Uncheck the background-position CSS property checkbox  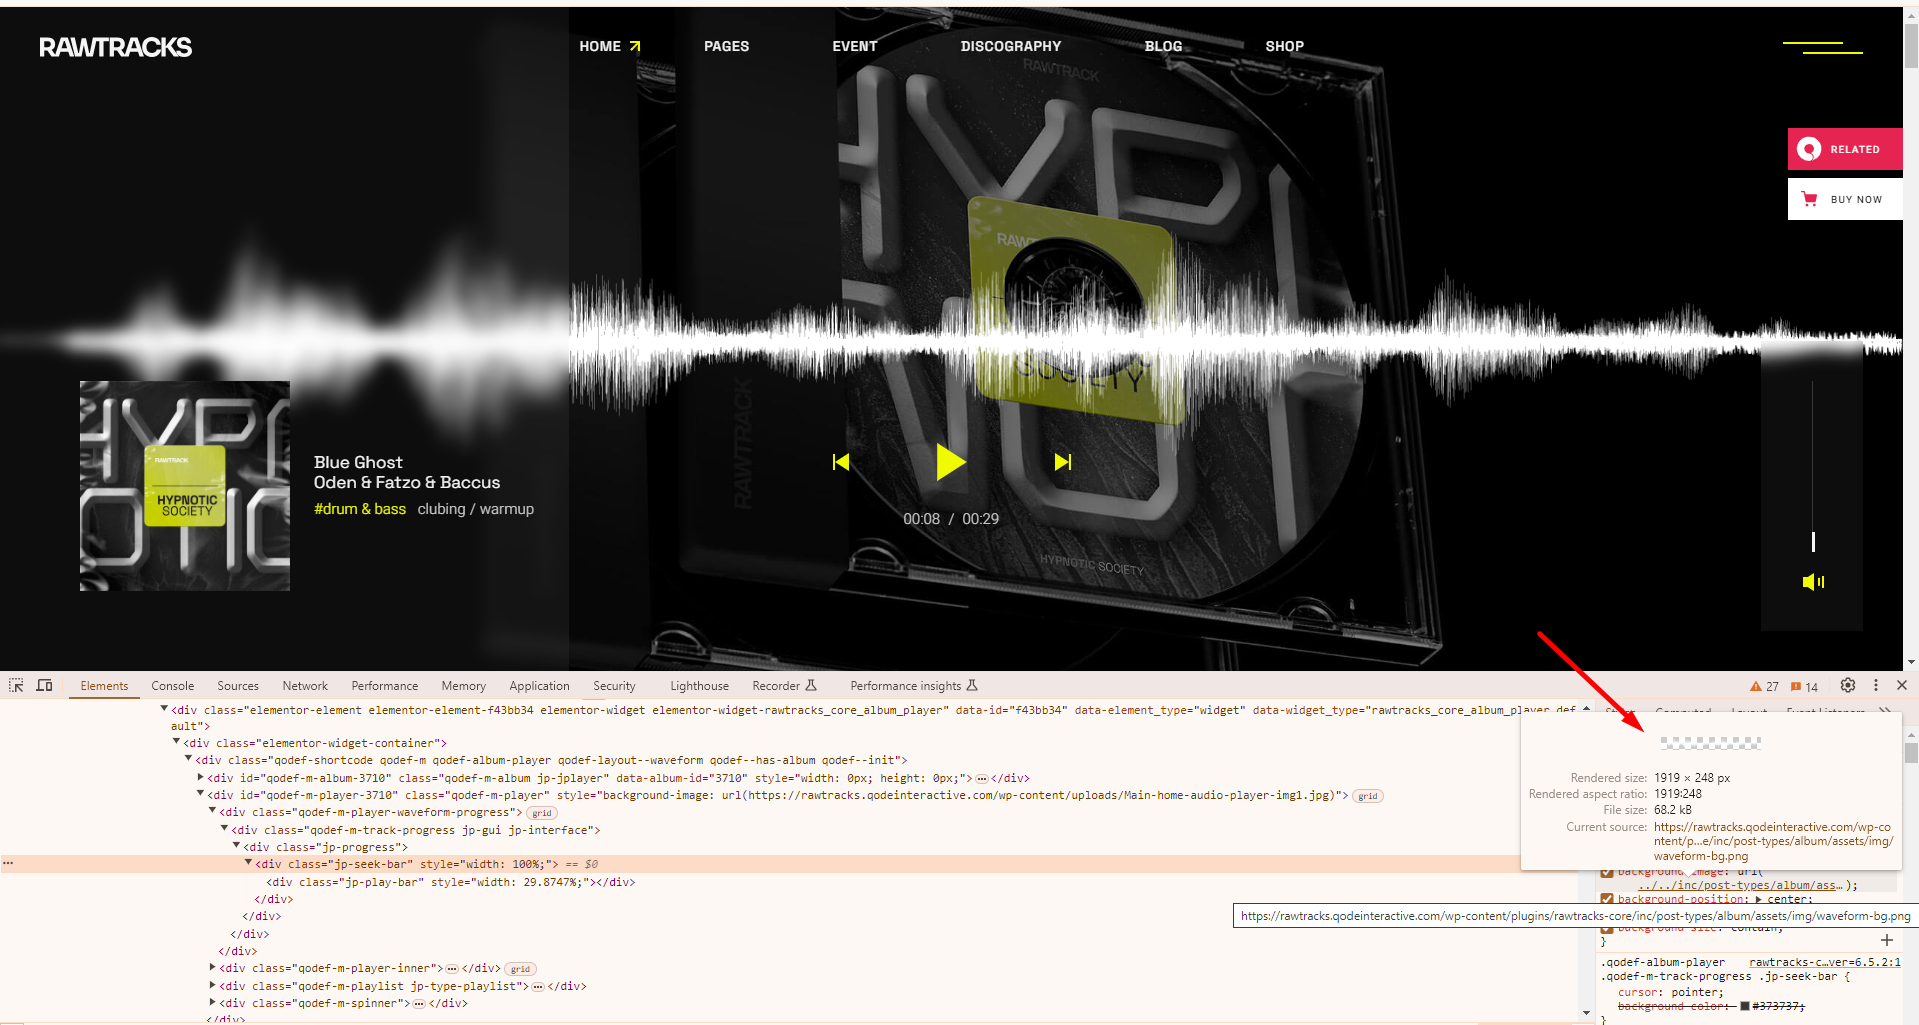coord(1607,899)
